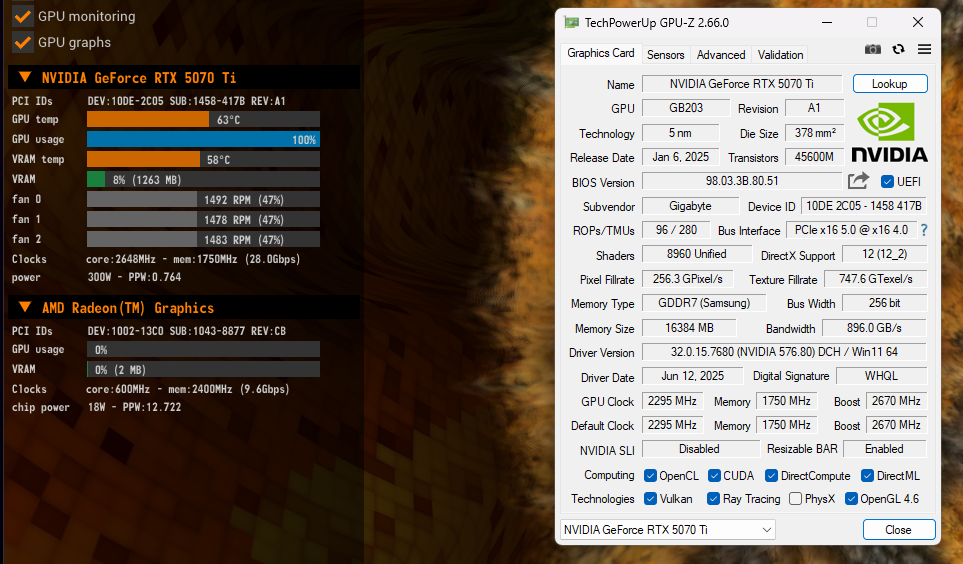
Task: Click the Driver Version field
Action: pos(784,352)
